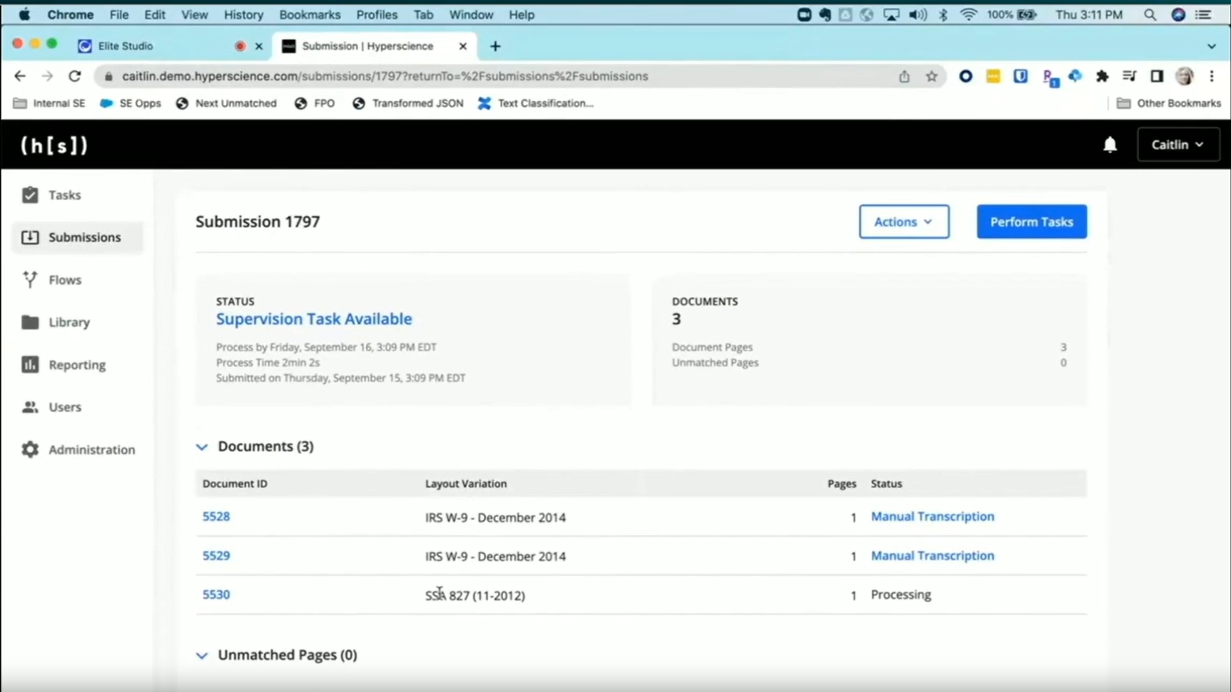This screenshot has height=692, width=1231.
Task: Click the Wi-Fi status icon
Action: [x=968, y=15]
